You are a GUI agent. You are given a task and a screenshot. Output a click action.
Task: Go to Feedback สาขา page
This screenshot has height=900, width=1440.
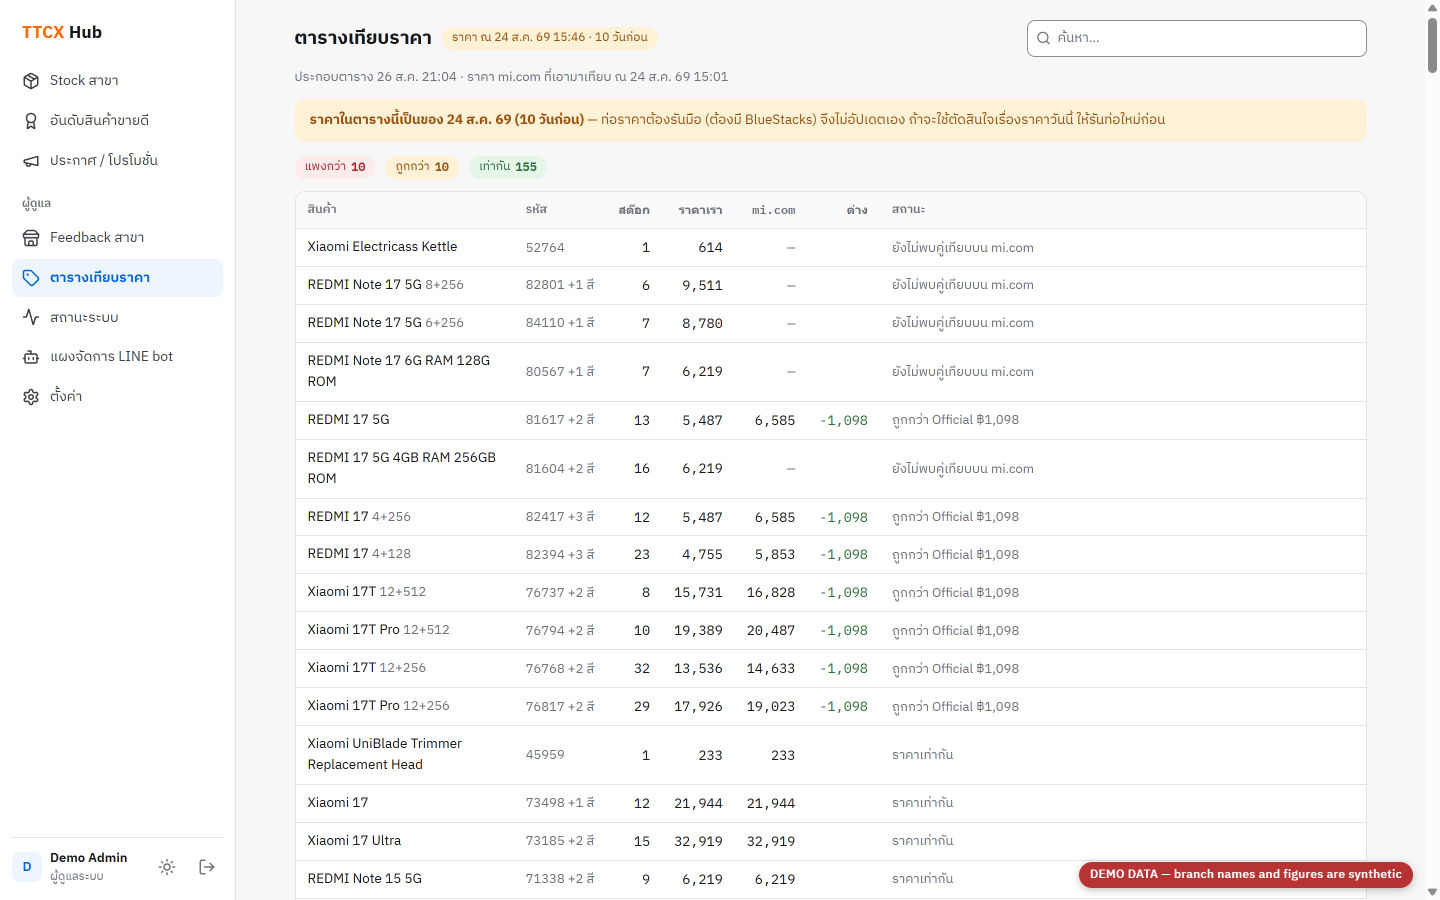point(117,238)
